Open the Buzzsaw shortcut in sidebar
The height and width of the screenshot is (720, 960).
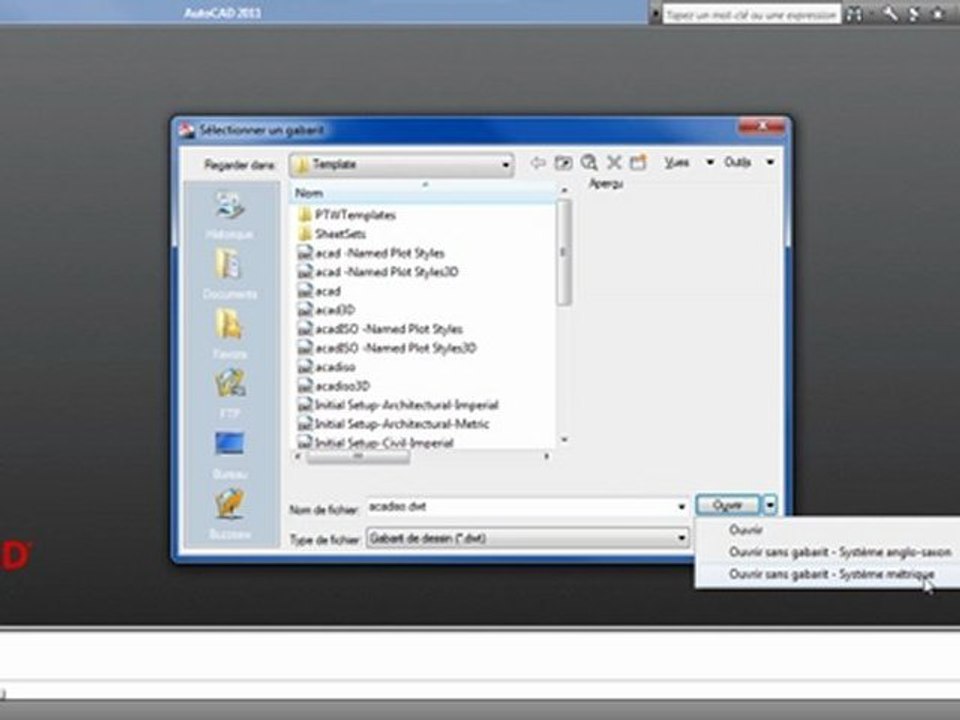point(230,513)
